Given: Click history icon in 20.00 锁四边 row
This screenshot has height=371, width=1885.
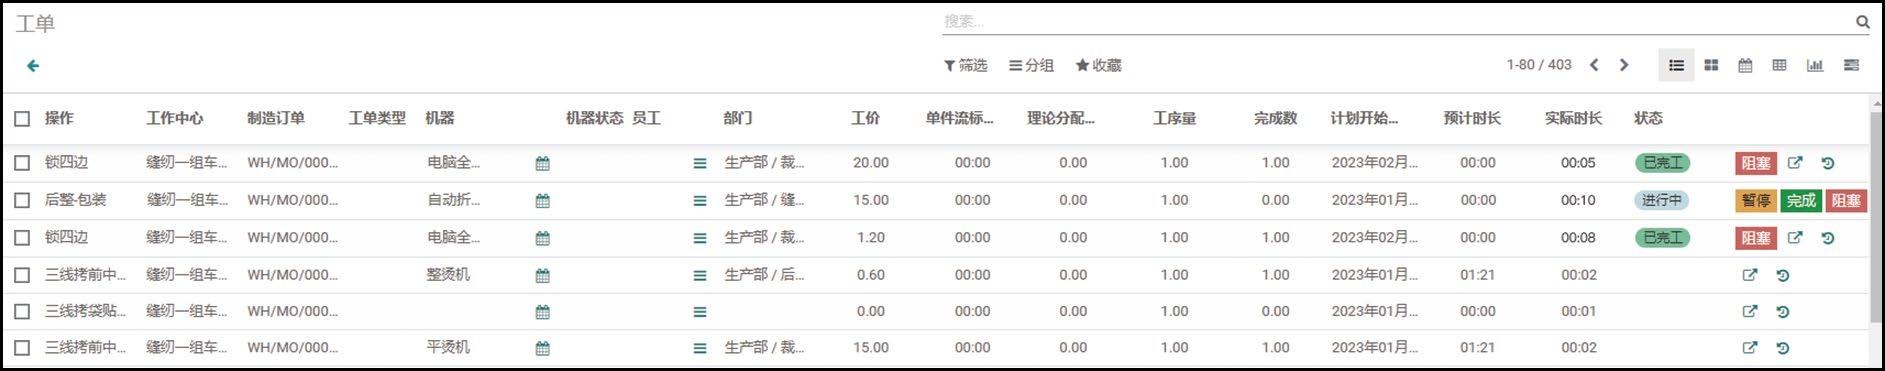Looking at the screenshot, I should tap(1828, 163).
